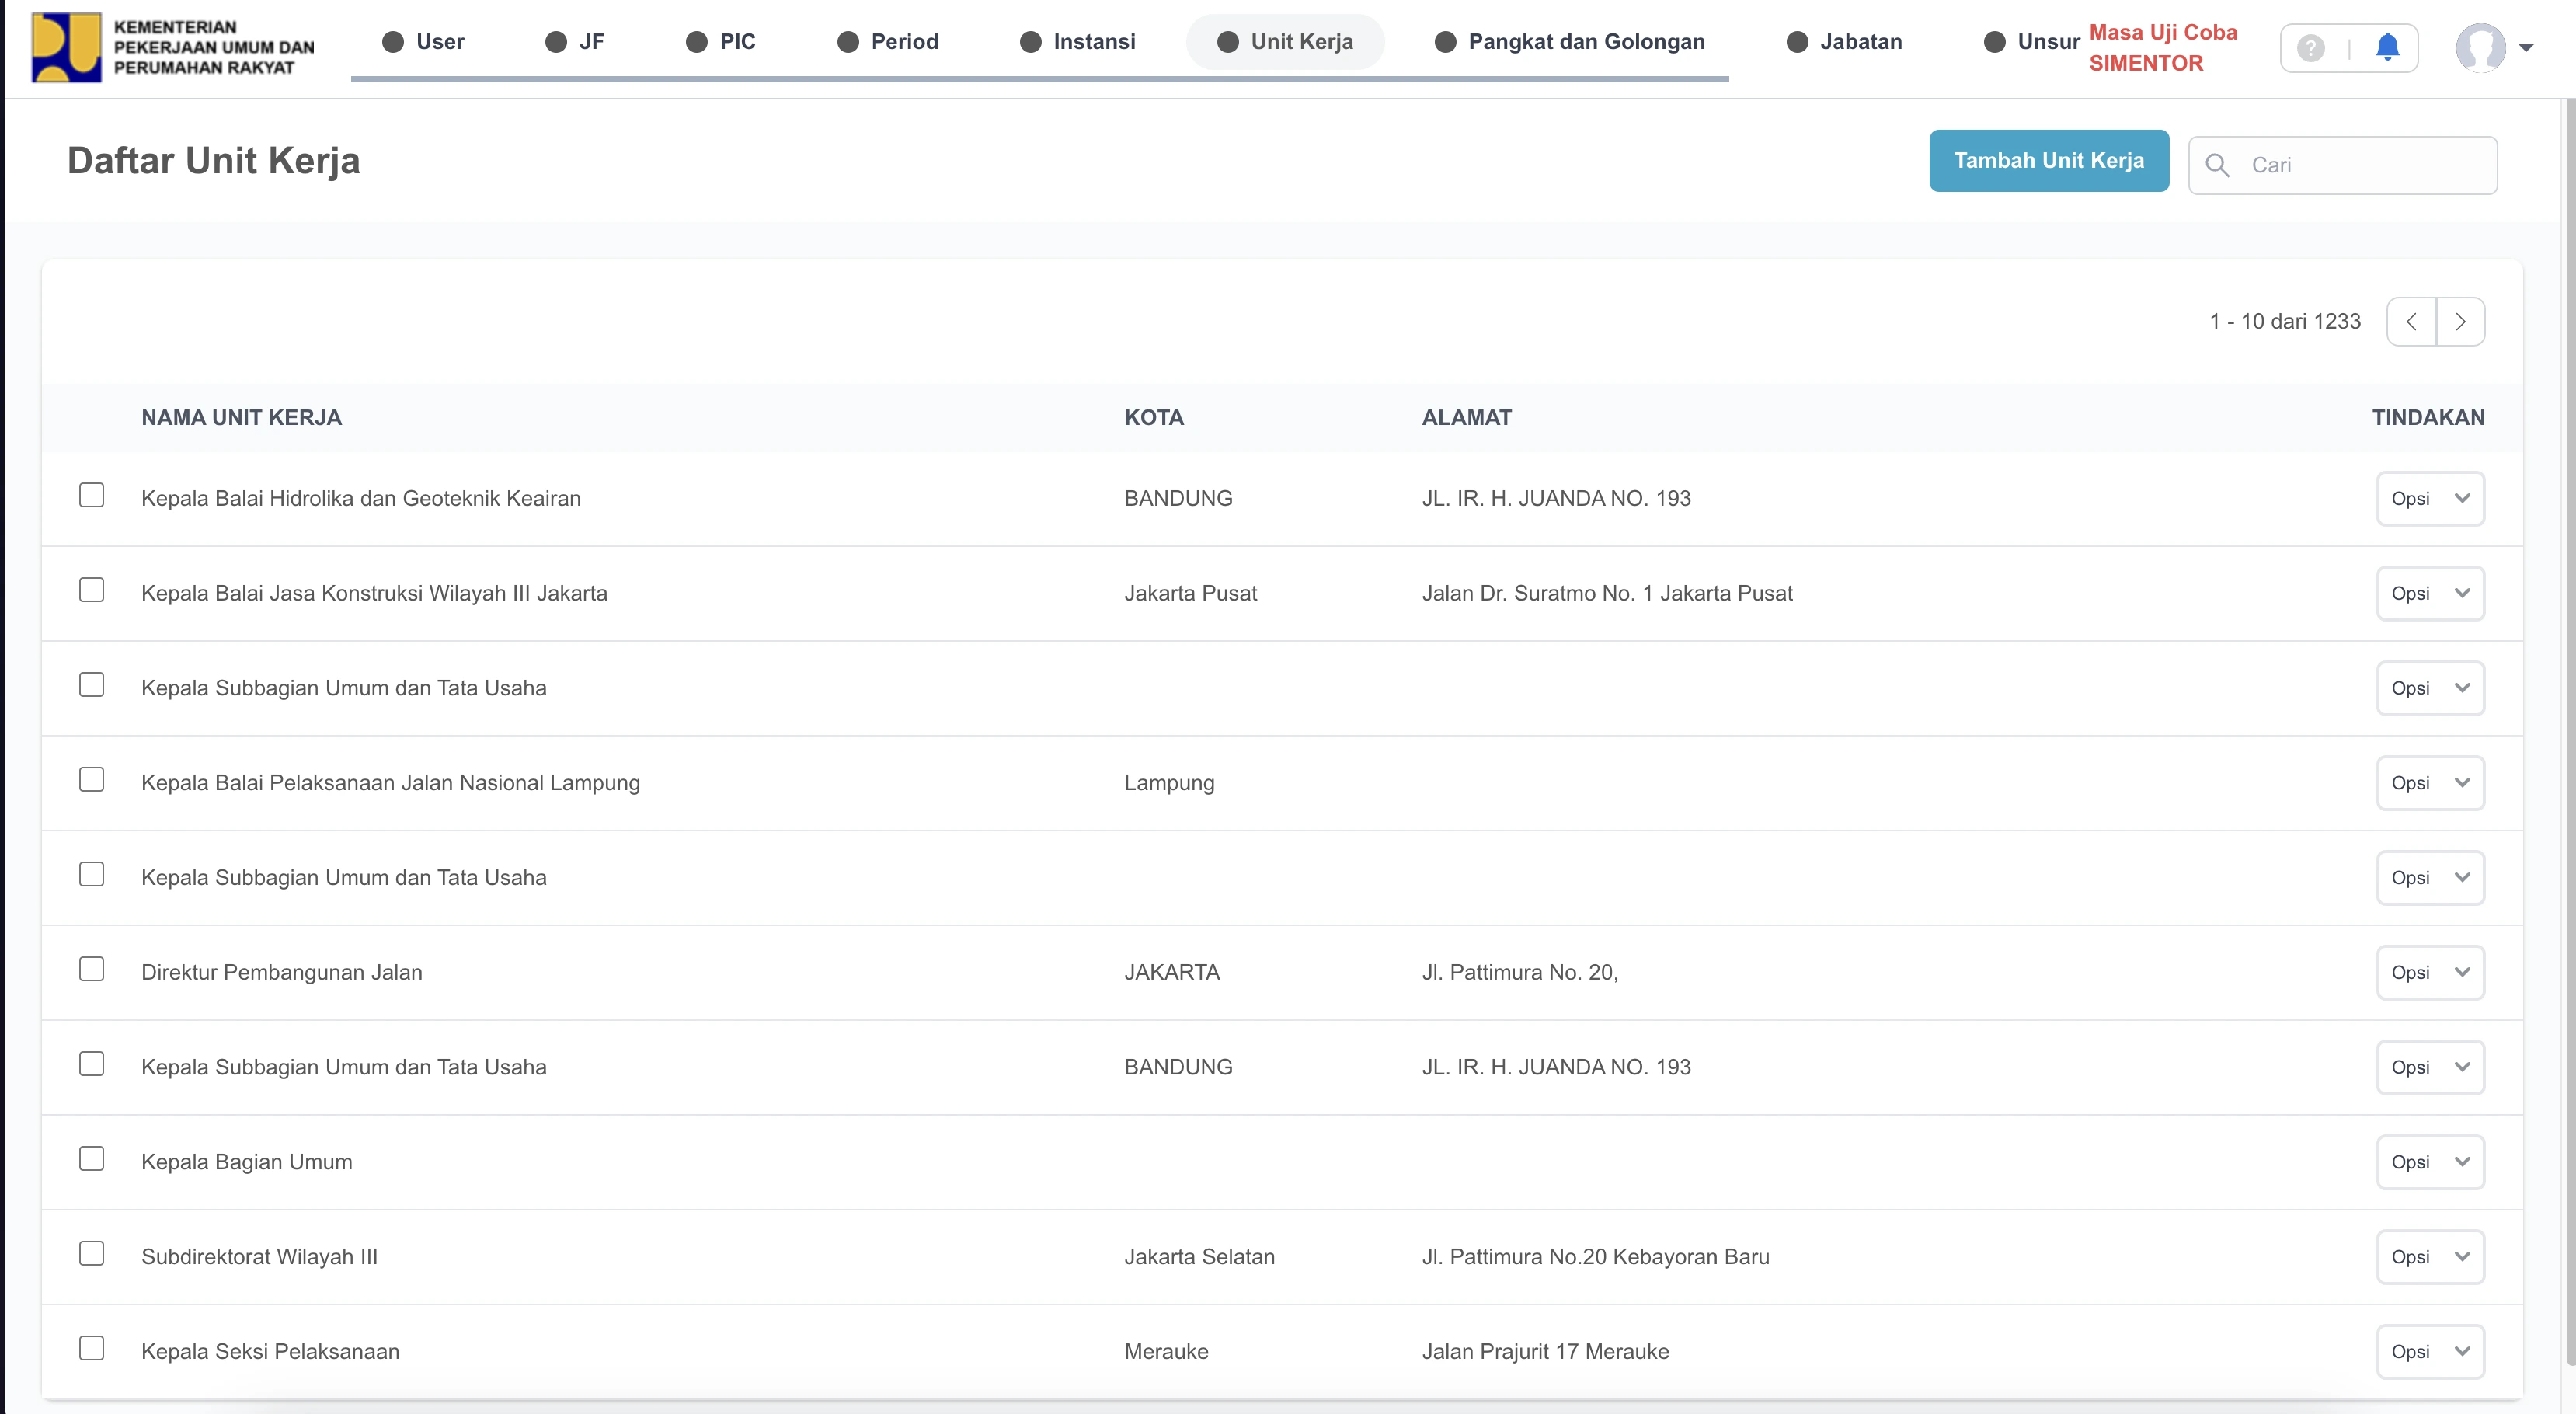Click the help question mark icon
This screenshot has height=1414, width=2576.
tap(2310, 48)
